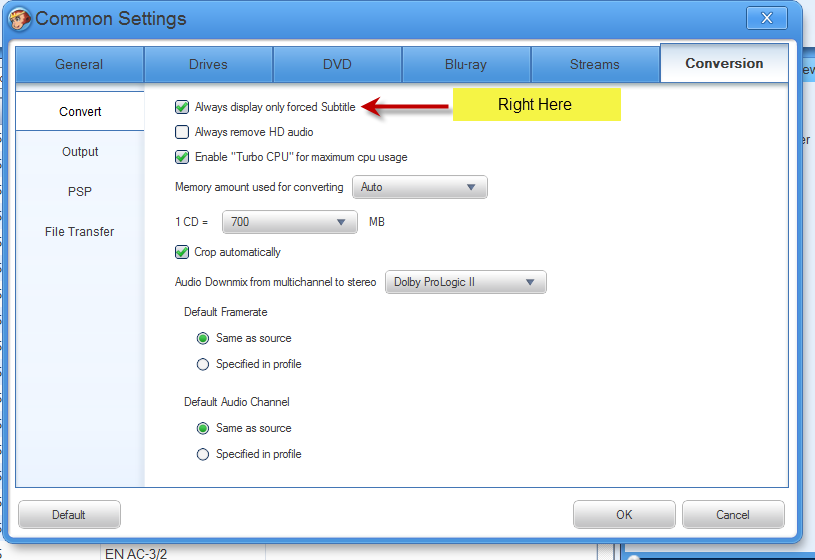The height and width of the screenshot is (560, 815).
Task: Open the PSP section in sidebar
Action: point(80,192)
